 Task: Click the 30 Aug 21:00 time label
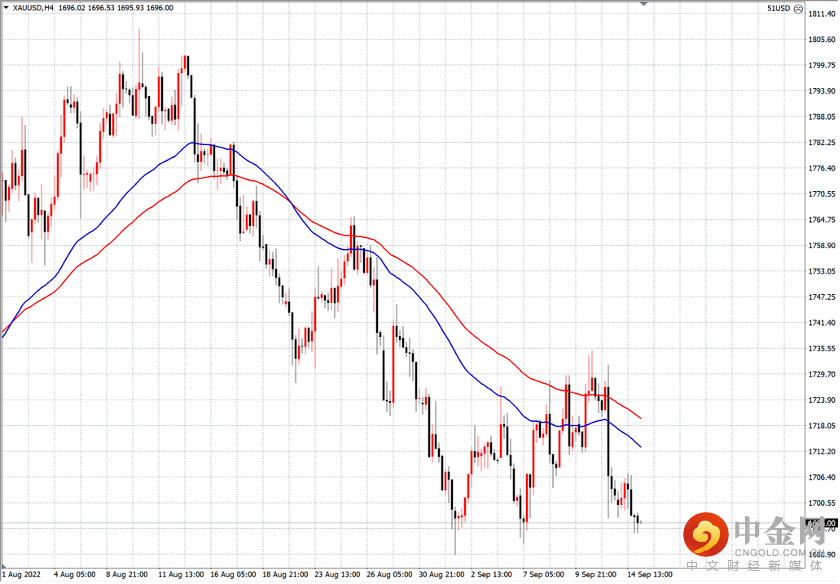pyautogui.click(x=441, y=574)
